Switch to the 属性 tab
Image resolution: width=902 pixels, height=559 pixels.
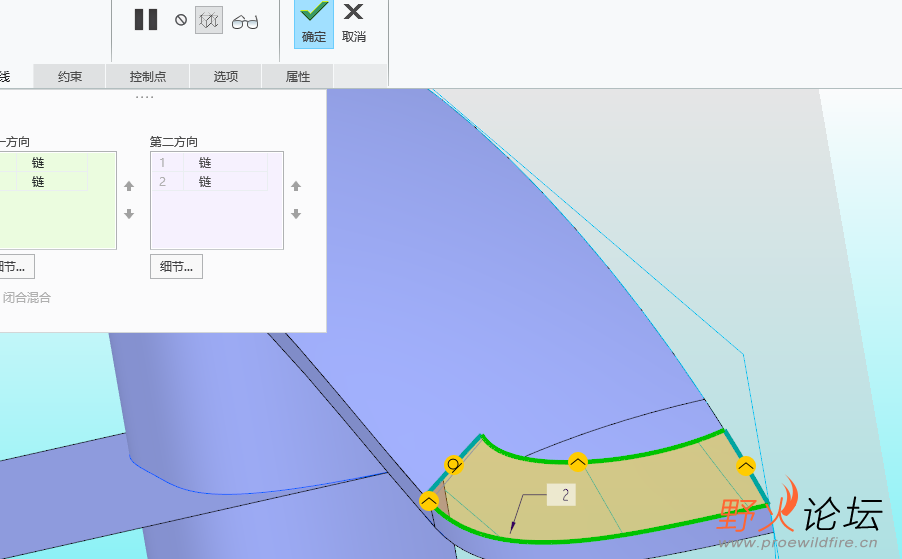pos(298,76)
